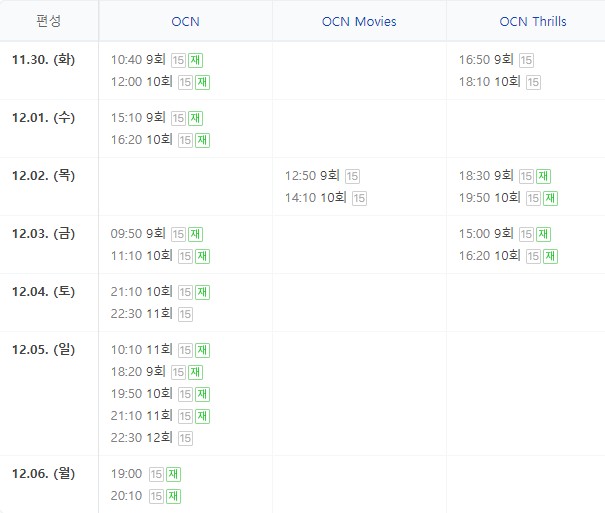605x513 pixels.
Task: Click the 20:10 entry on 12.06
Action: [127, 496]
